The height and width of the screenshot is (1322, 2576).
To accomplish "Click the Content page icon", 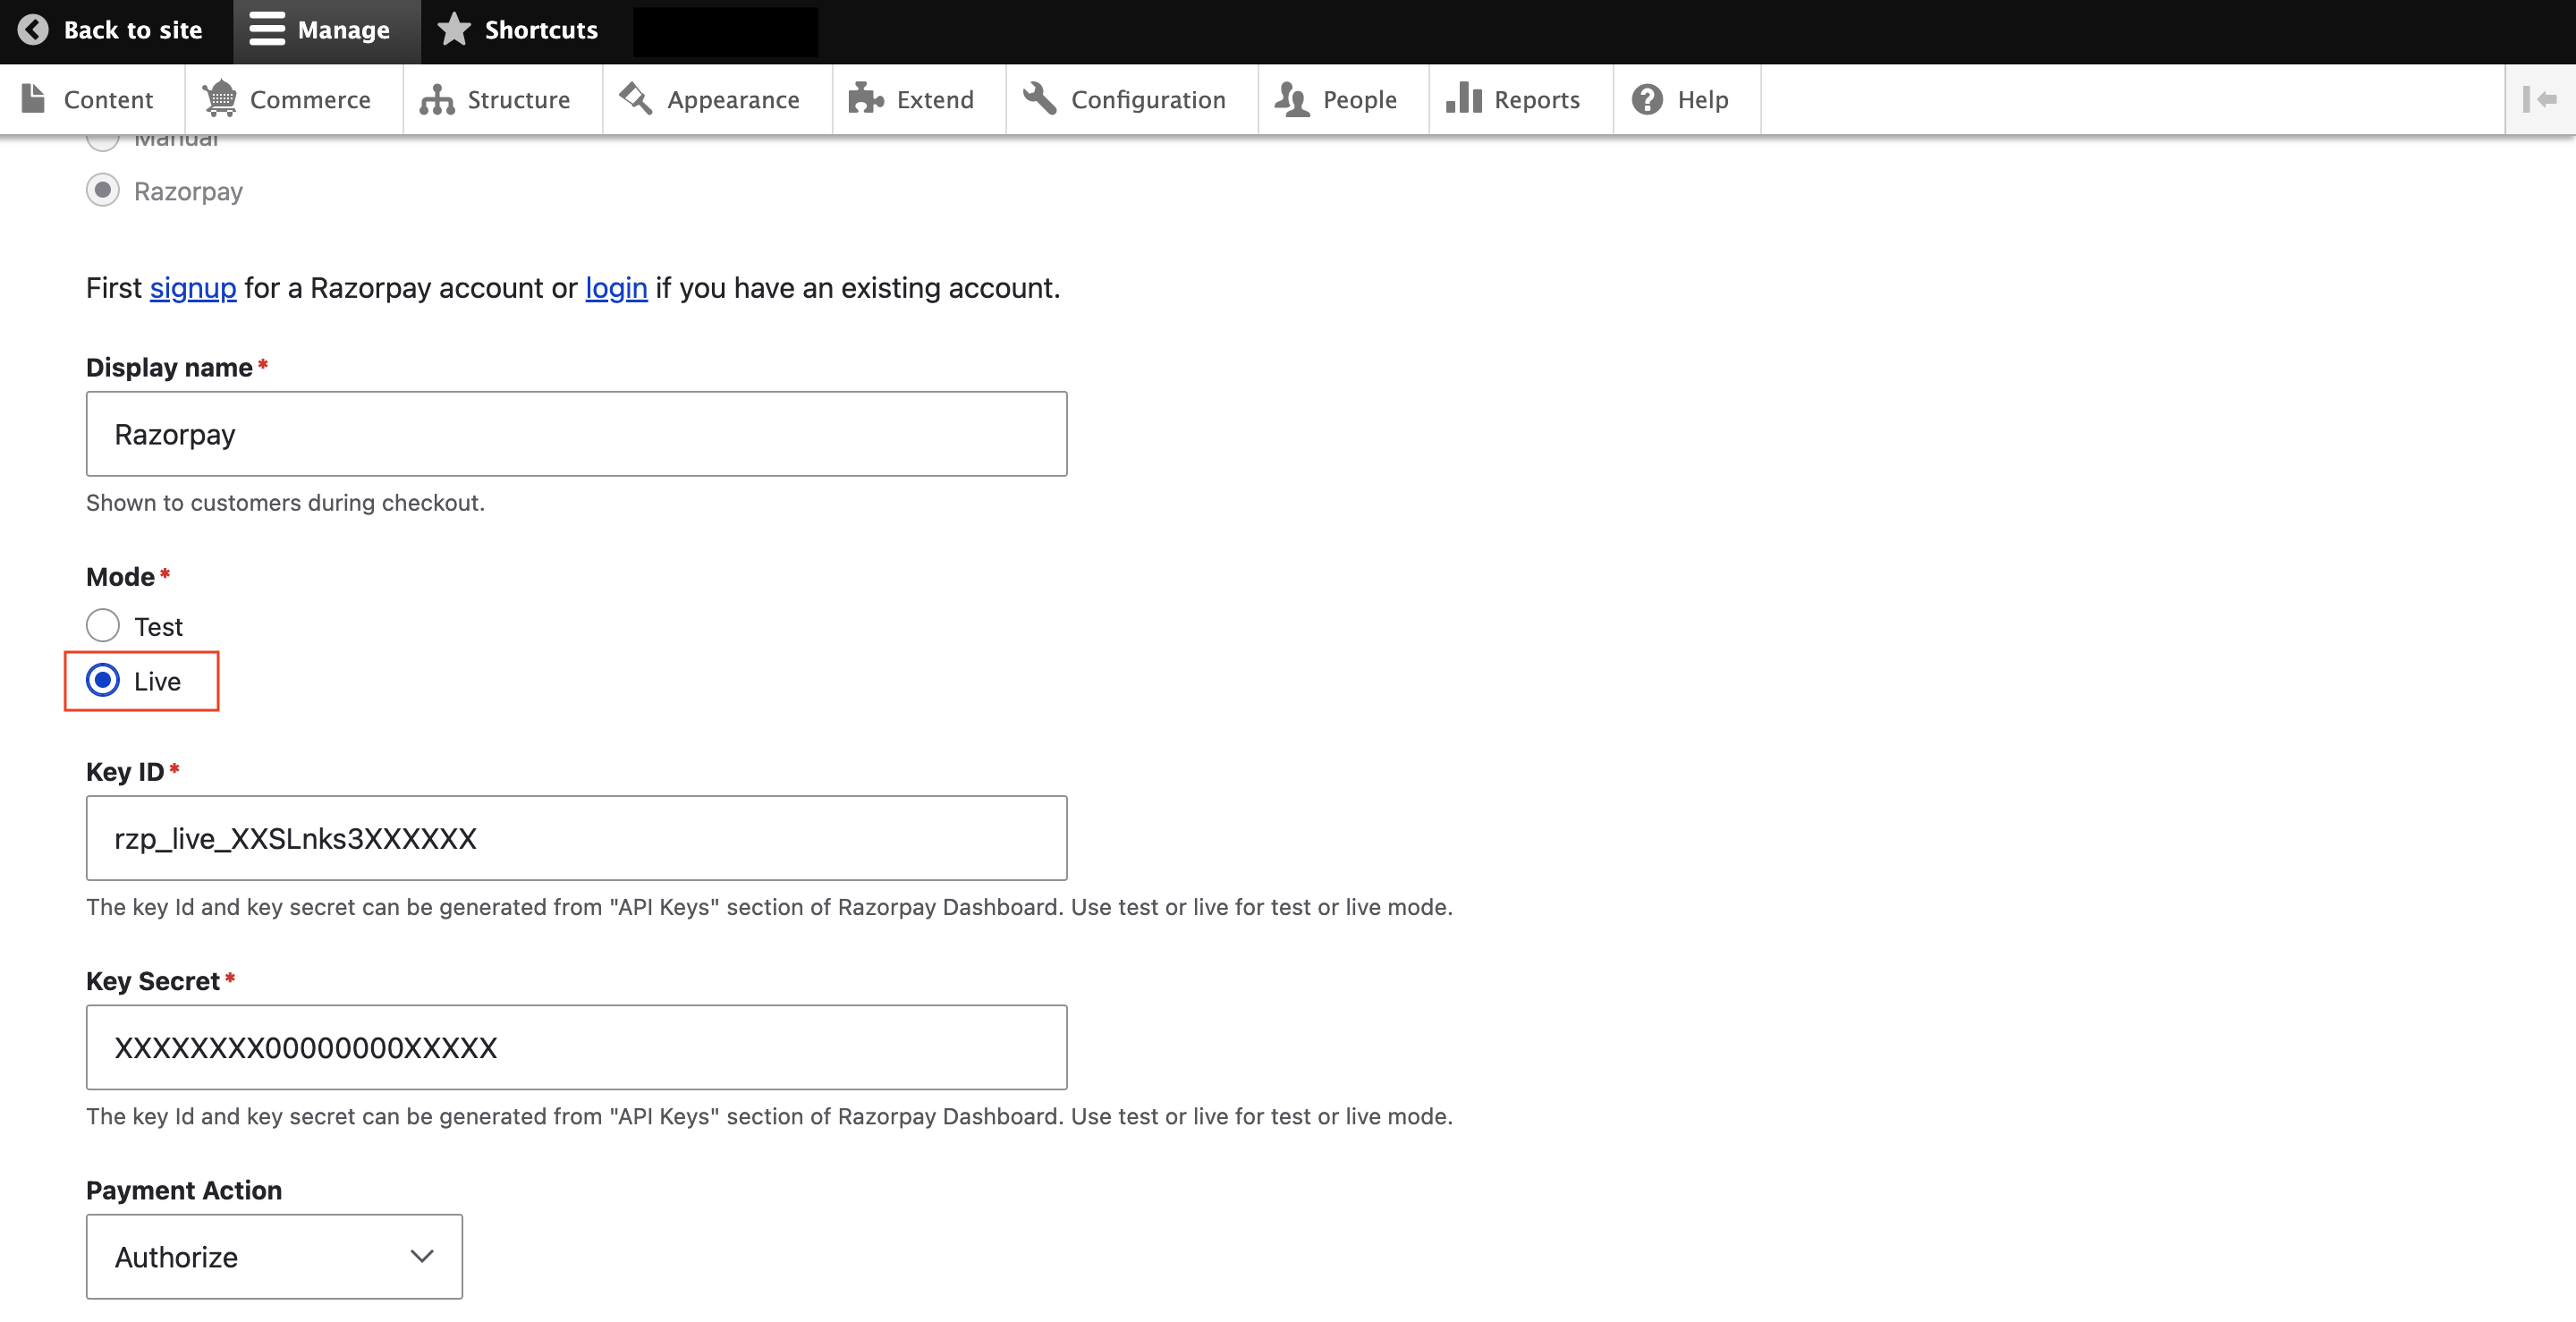I will coord(33,99).
